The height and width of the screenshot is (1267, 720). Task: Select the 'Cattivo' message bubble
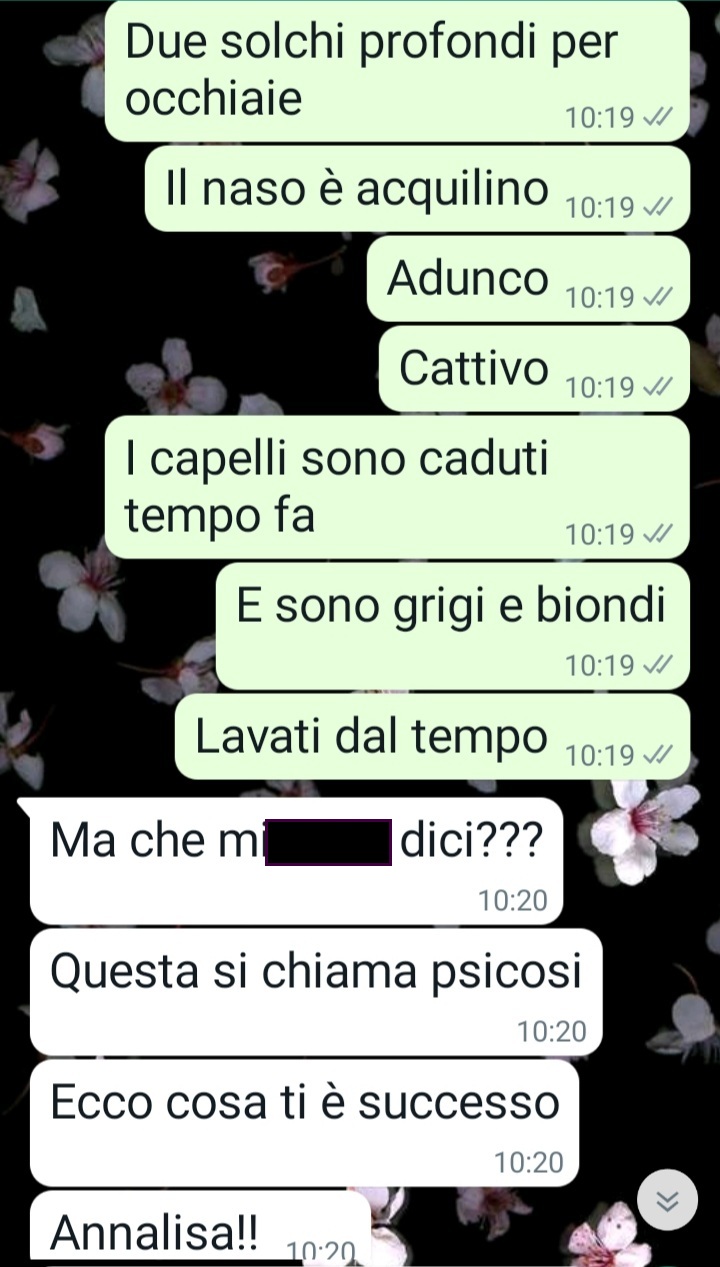[534, 369]
